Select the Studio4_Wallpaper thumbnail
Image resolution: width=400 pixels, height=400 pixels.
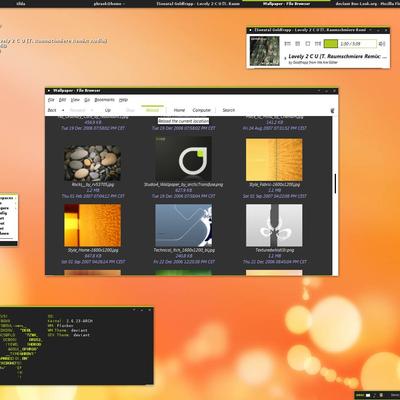coord(184,158)
